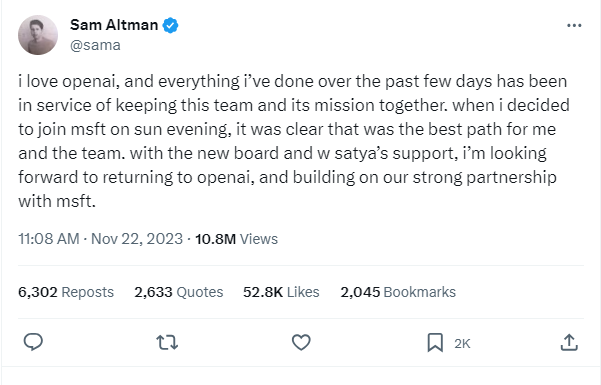The width and height of the screenshot is (601, 385).
Task: Click the Nov 22, 2023 date
Action: click(x=137, y=239)
